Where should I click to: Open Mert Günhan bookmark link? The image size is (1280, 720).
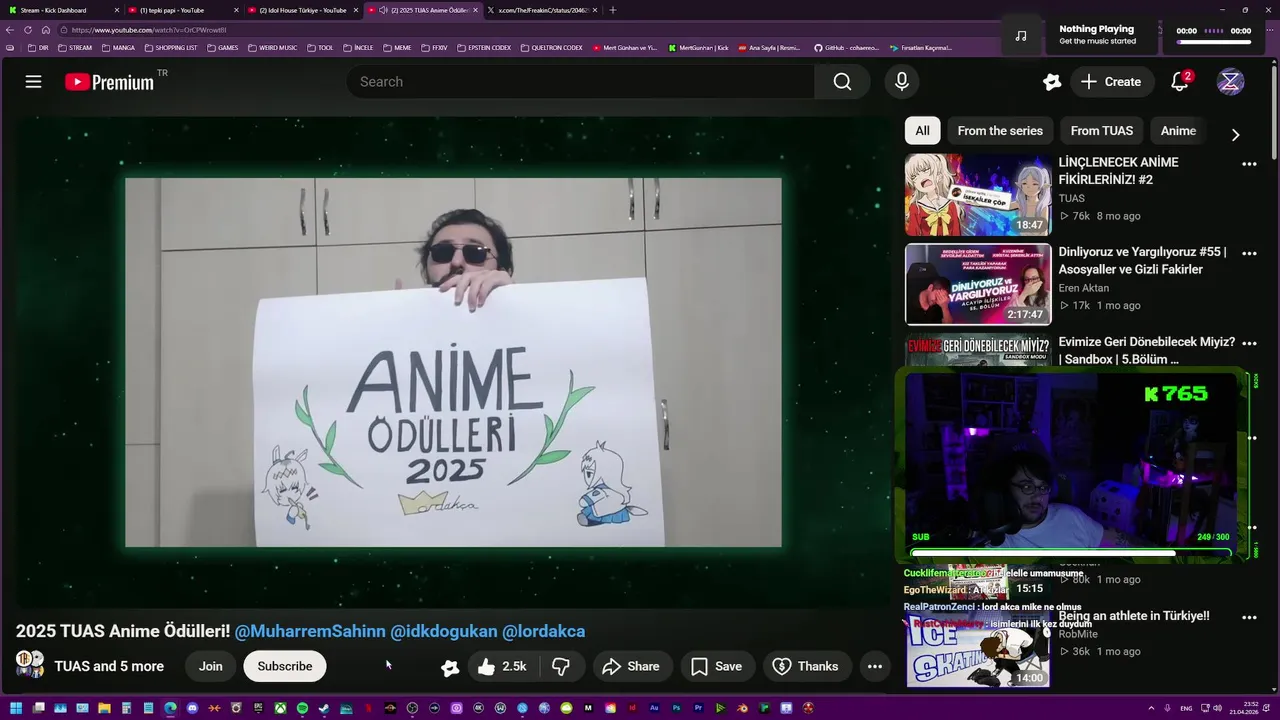point(625,48)
